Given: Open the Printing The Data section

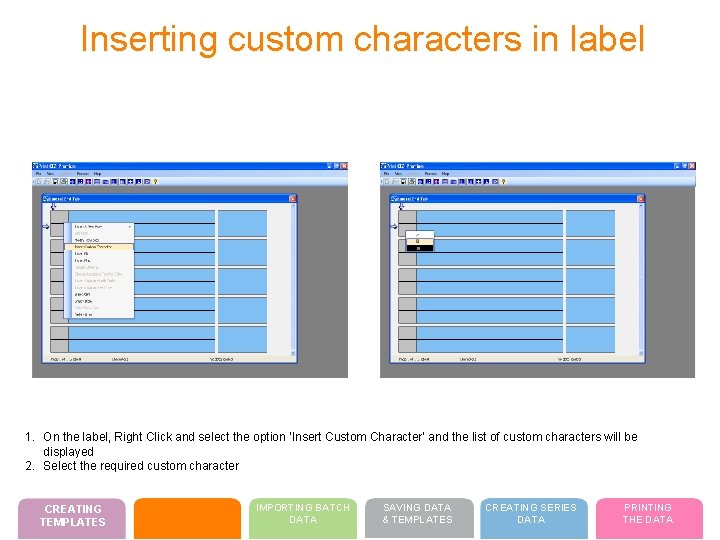Looking at the screenshot, I should (x=649, y=518).
